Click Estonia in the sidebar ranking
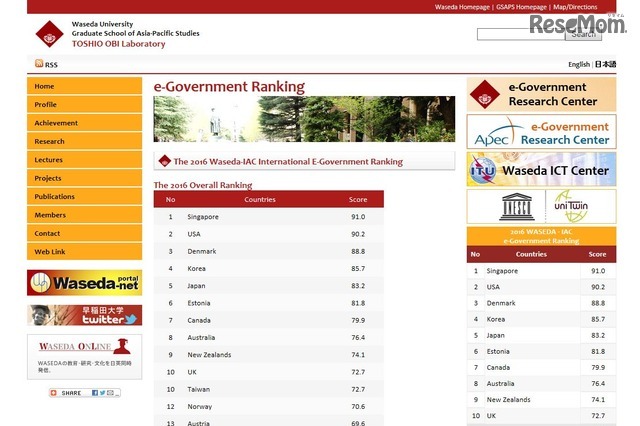640x426 pixels. click(498, 351)
